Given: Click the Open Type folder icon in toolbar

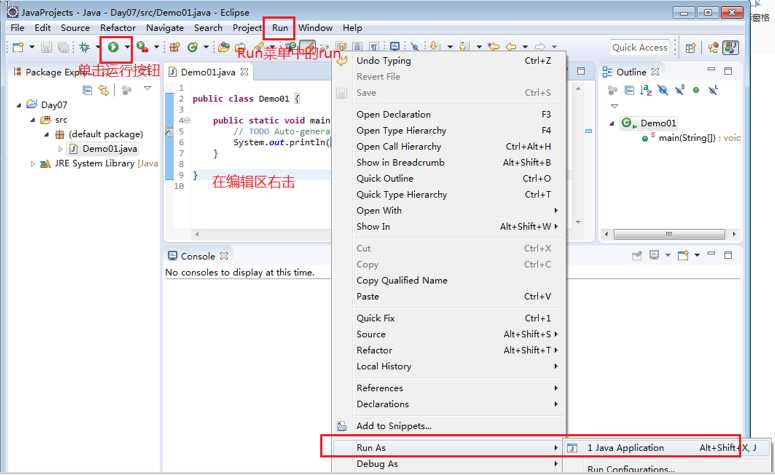Looking at the screenshot, I should [224, 47].
